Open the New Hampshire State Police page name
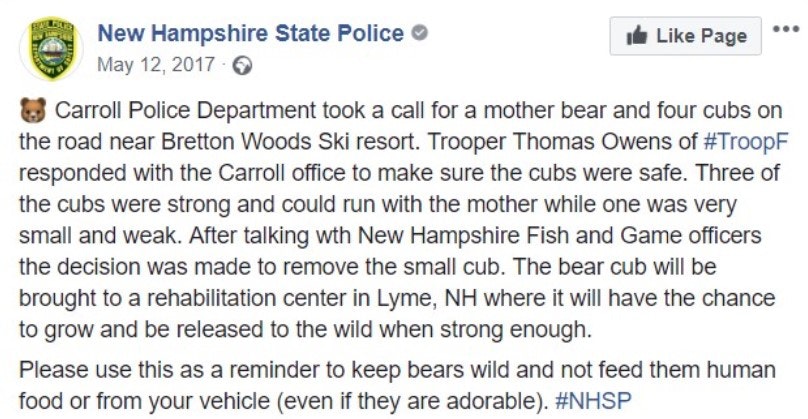Image resolution: width=808 pixels, height=419 pixels. (250, 34)
